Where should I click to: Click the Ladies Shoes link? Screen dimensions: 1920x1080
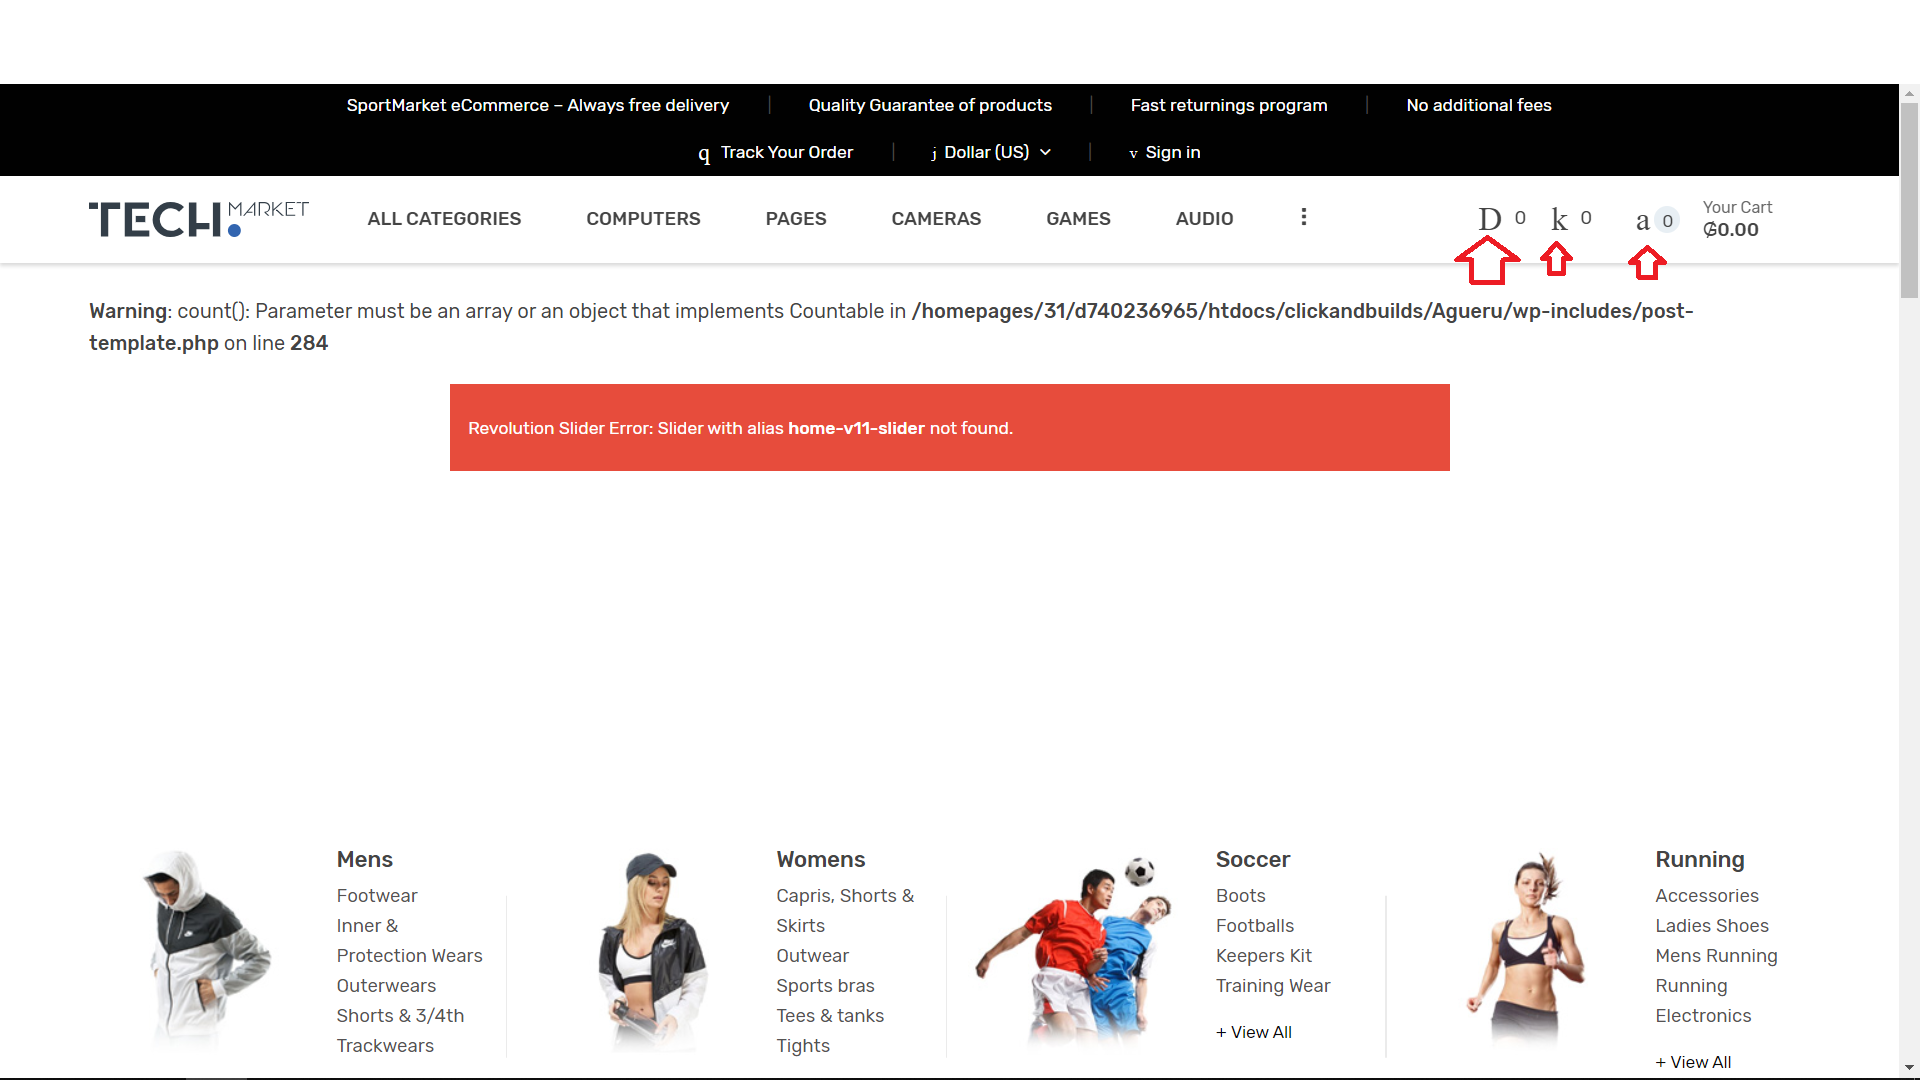1711,926
